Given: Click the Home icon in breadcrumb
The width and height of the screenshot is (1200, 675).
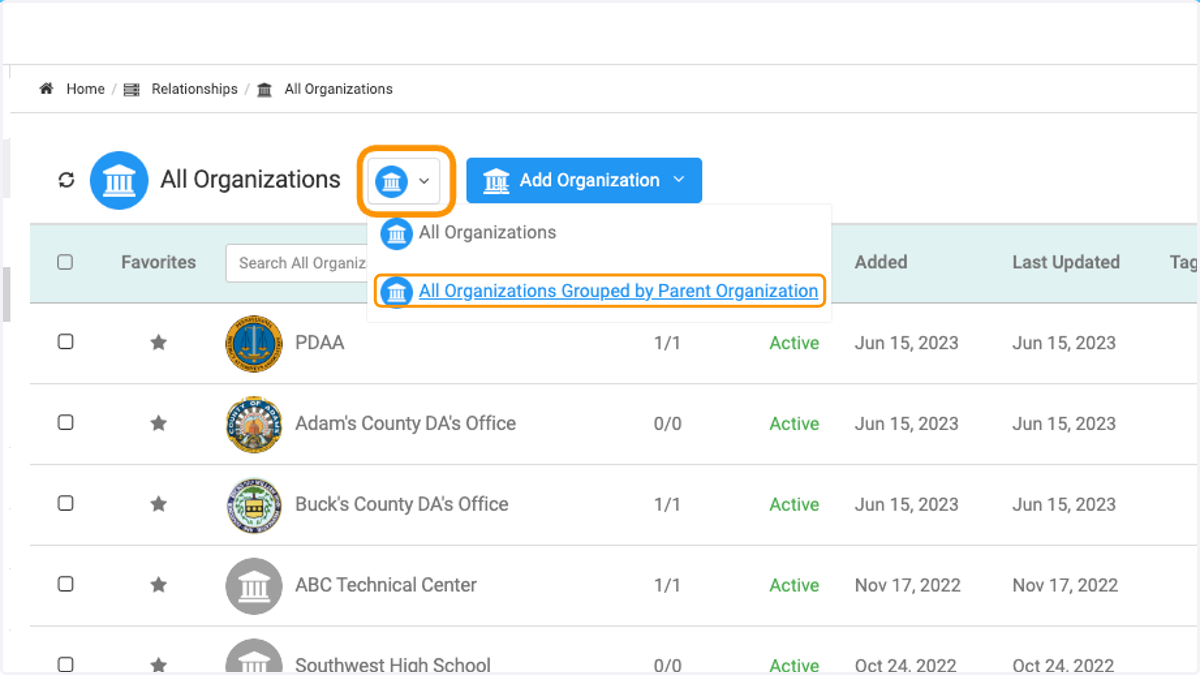Looking at the screenshot, I should [46, 89].
